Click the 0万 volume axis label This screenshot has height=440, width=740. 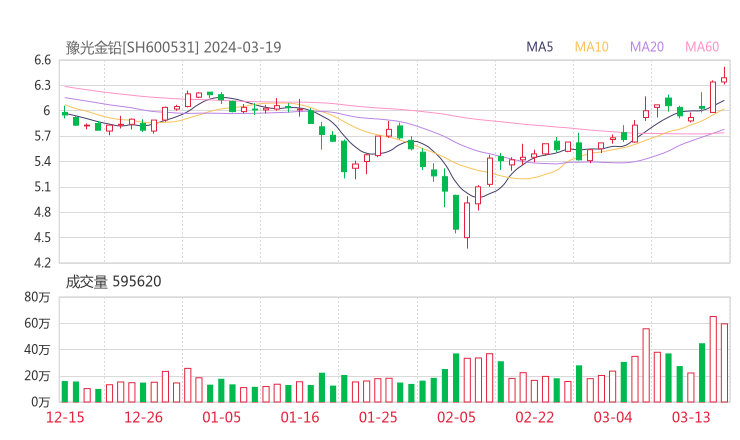tap(41, 402)
